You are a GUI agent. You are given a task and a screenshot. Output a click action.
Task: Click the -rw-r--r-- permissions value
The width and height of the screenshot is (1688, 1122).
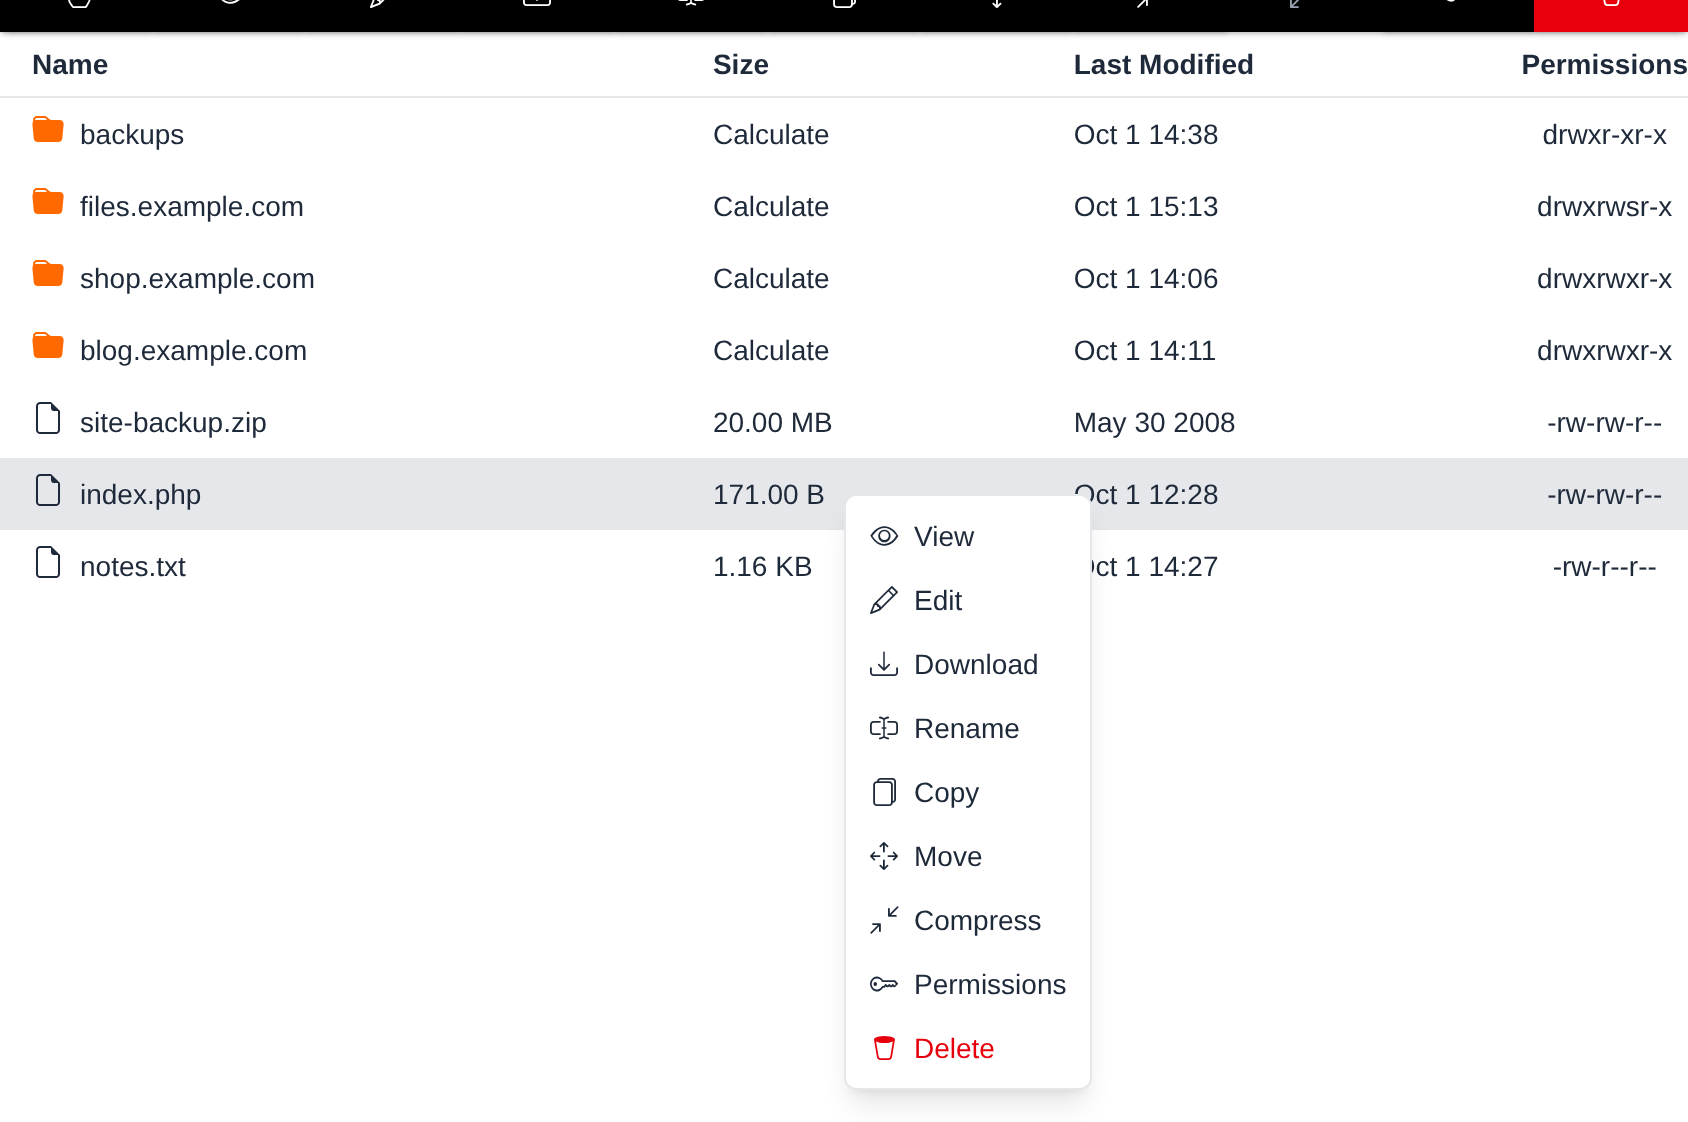point(1604,566)
